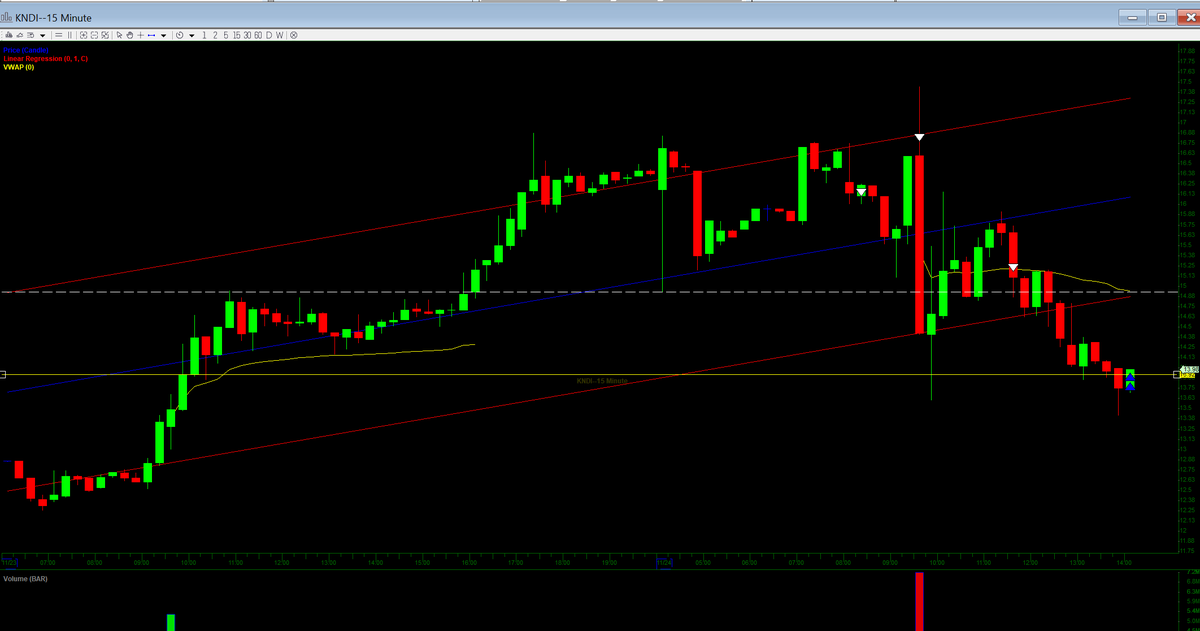Click the zoom-in expand icon
Viewport: 1200px width, 631px height.
pos(83,35)
